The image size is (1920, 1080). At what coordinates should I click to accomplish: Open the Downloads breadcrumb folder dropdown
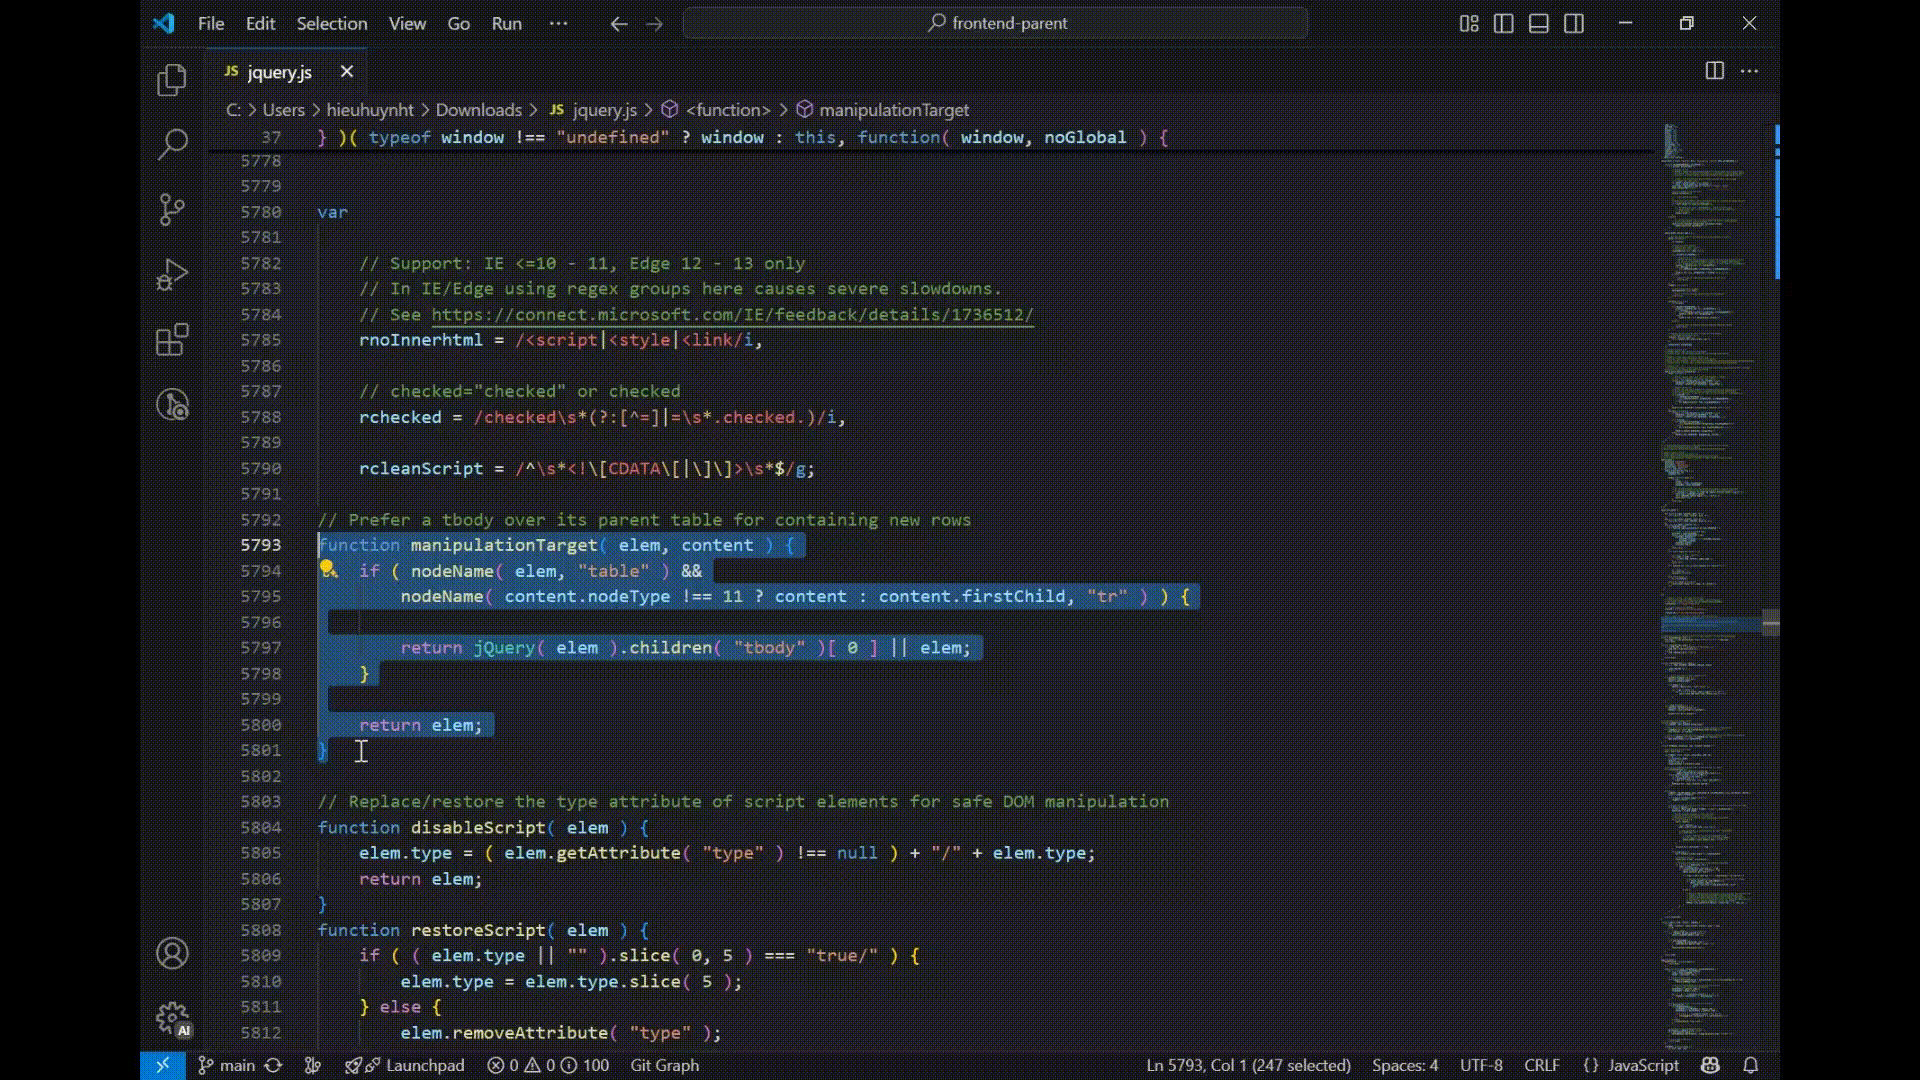(478, 110)
